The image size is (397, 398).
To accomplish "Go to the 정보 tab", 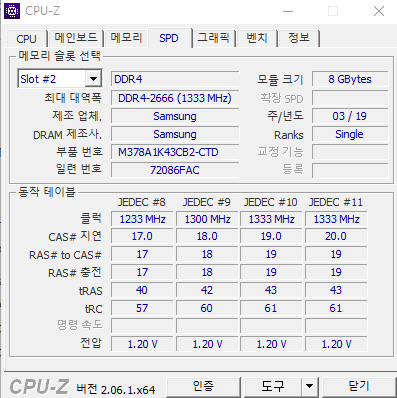I will coord(299,38).
